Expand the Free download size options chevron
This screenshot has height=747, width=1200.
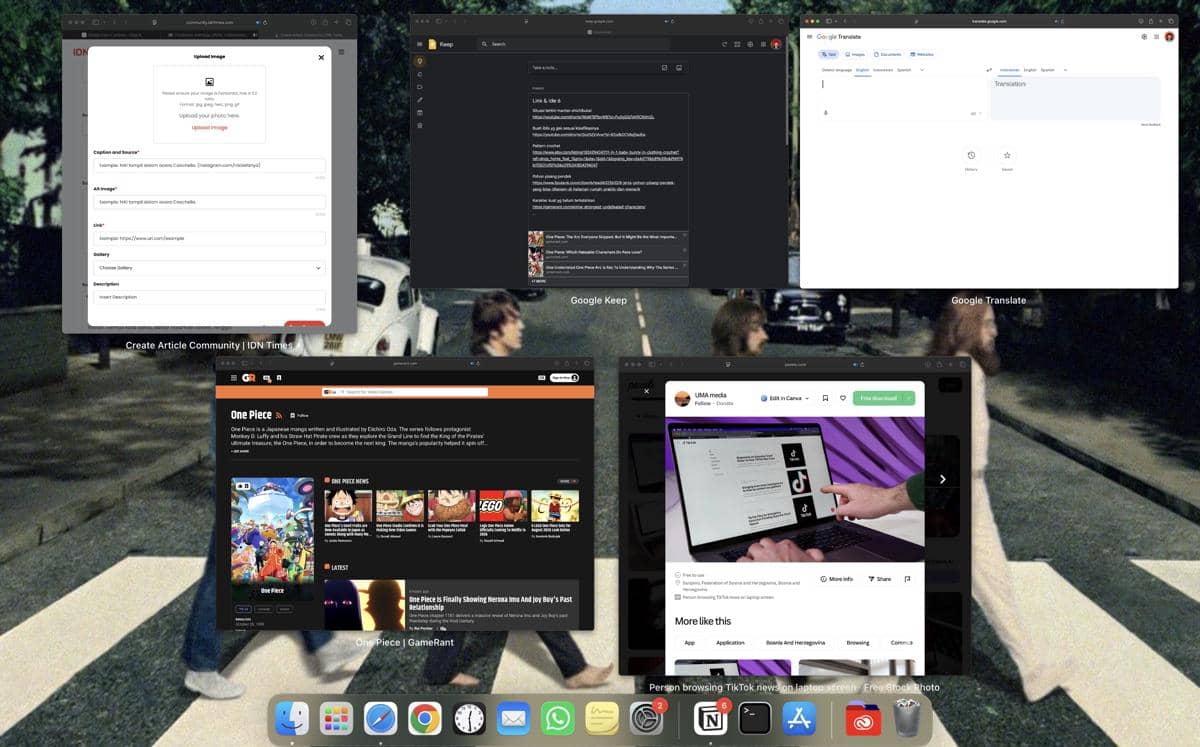(x=908, y=398)
